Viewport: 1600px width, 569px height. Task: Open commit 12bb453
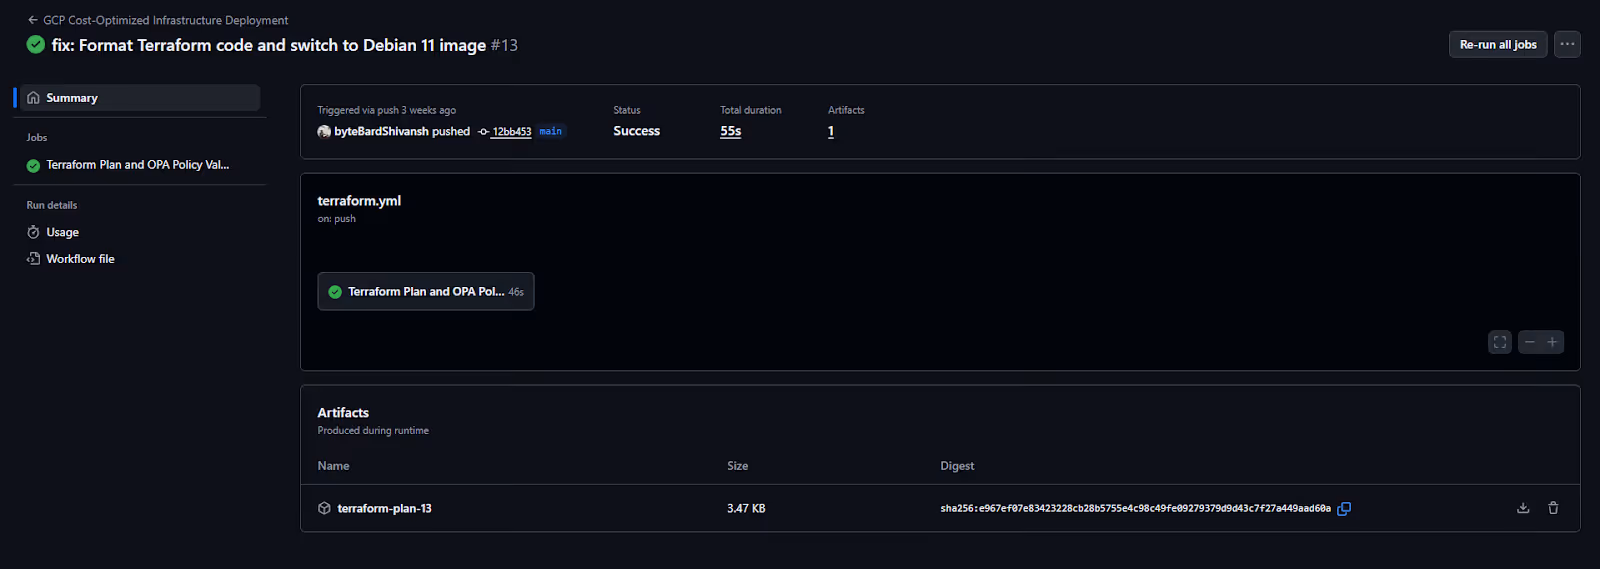511,132
